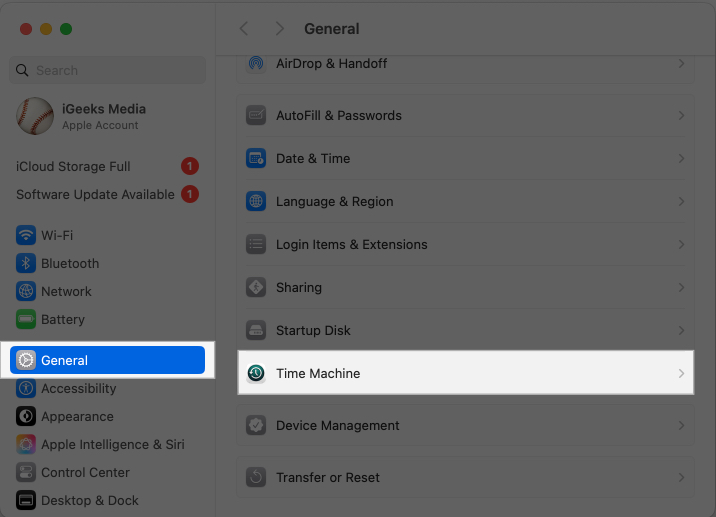Open Transfer or Reset label
Image resolution: width=716 pixels, height=517 pixels.
coord(328,478)
